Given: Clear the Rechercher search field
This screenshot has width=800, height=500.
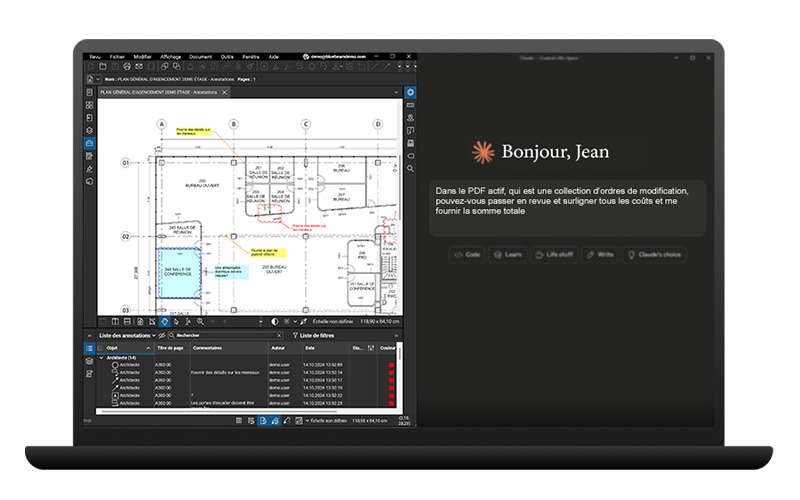Looking at the screenshot, I should [279, 335].
